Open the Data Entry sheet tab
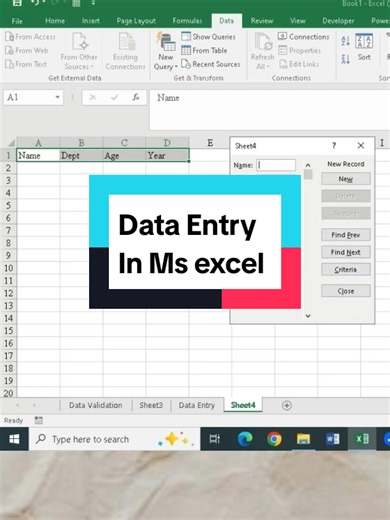Screen dimensions: 390x520 point(197,405)
